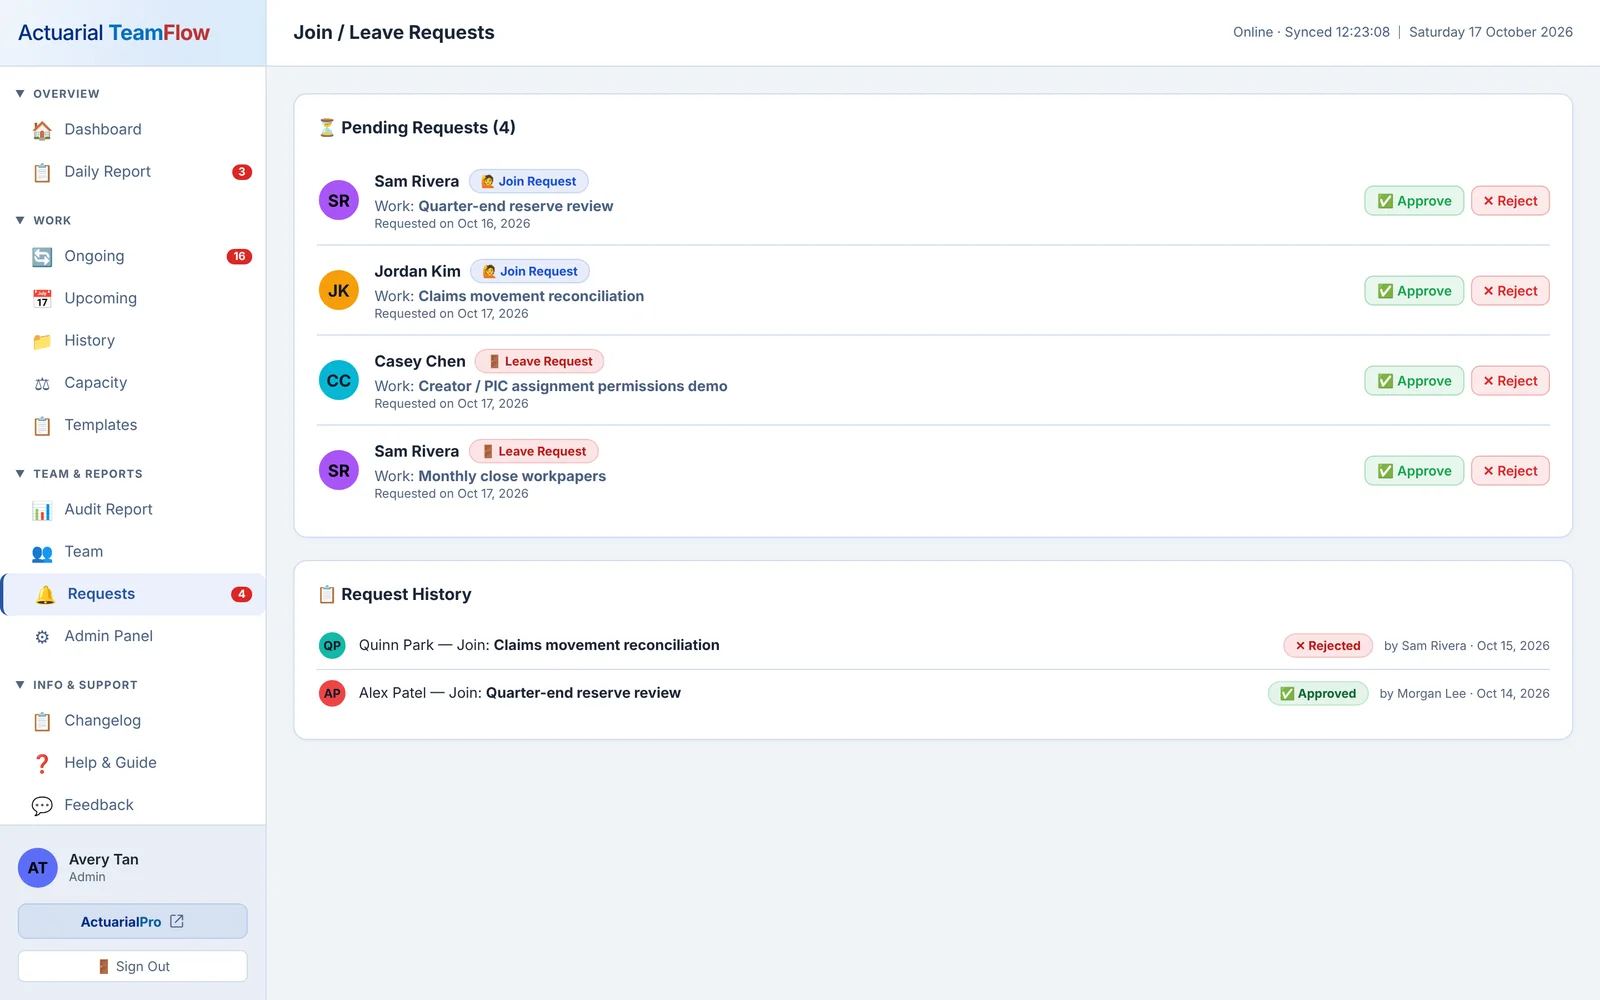Reject Casey Chen's leave request
The image size is (1600, 1000).
[1510, 381]
